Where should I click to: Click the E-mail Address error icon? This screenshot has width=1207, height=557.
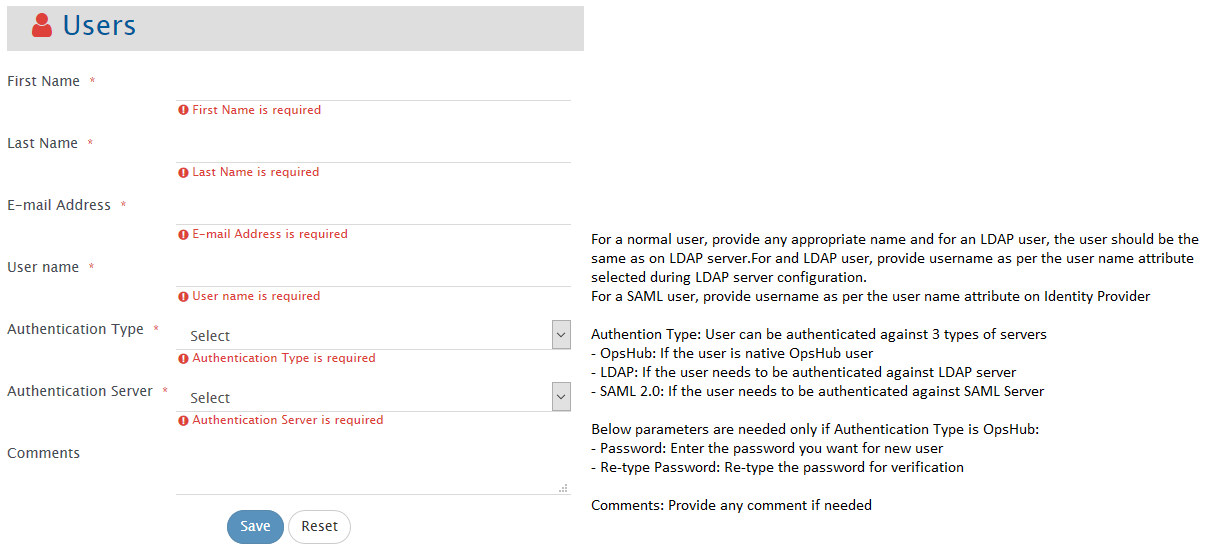click(183, 234)
